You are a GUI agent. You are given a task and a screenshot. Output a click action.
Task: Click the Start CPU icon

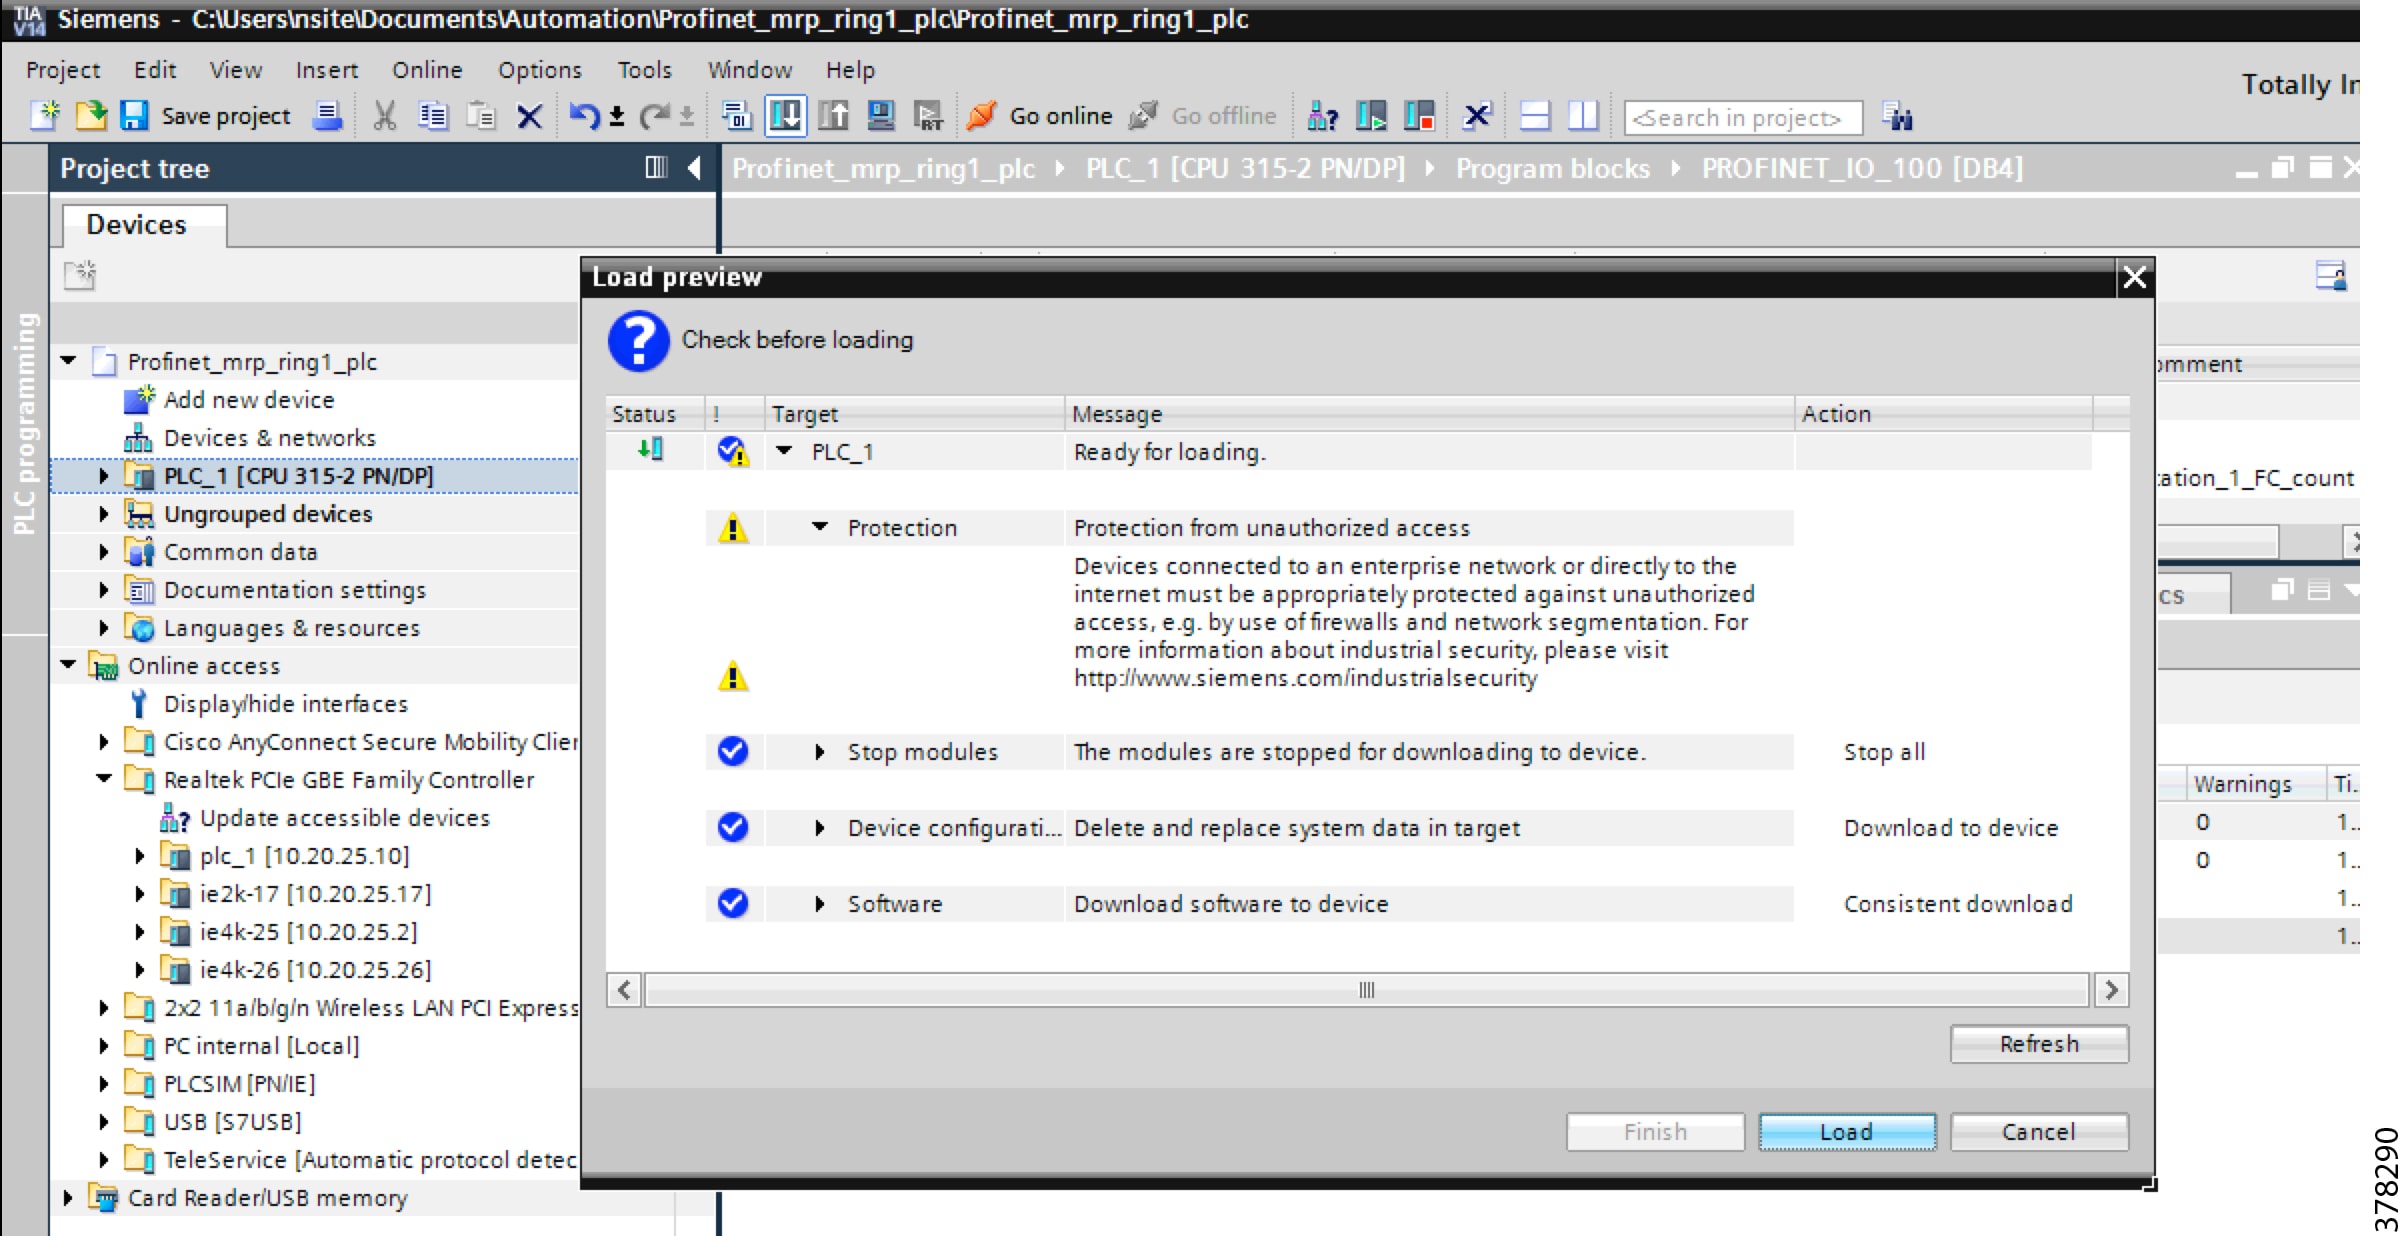click(1371, 116)
